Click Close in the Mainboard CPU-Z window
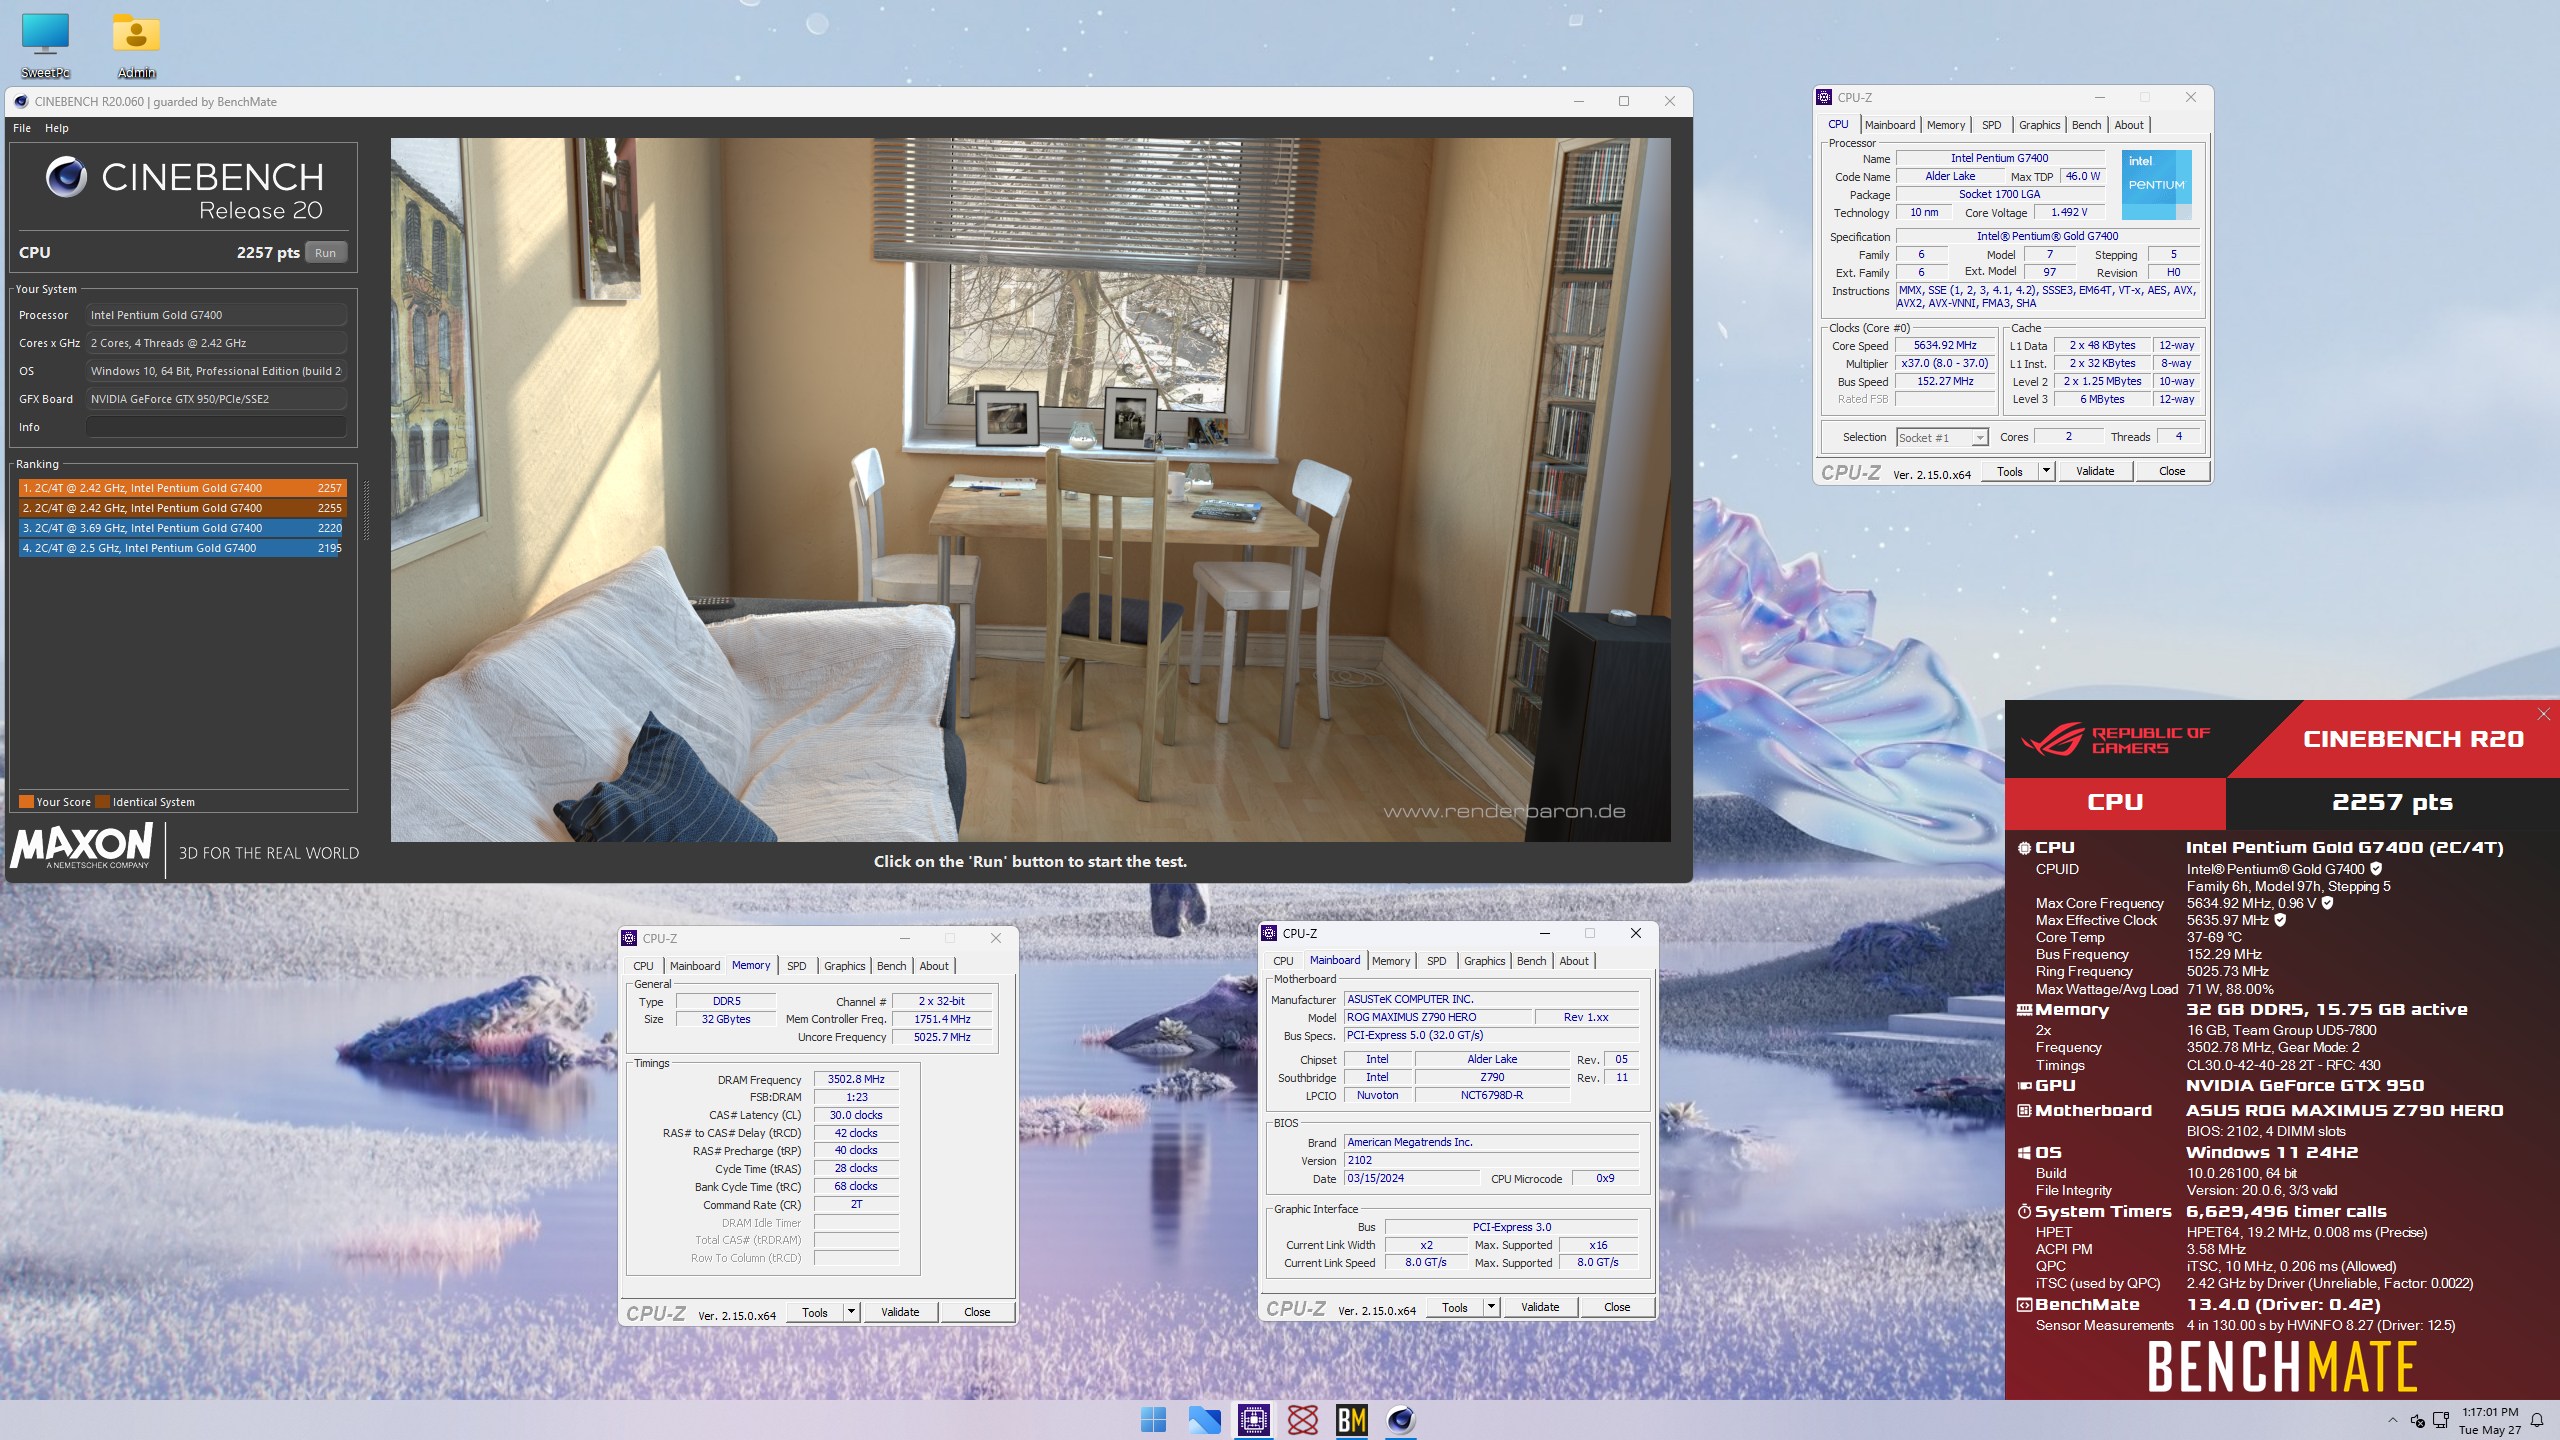Viewport: 2560px width, 1440px height. [1617, 1307]
